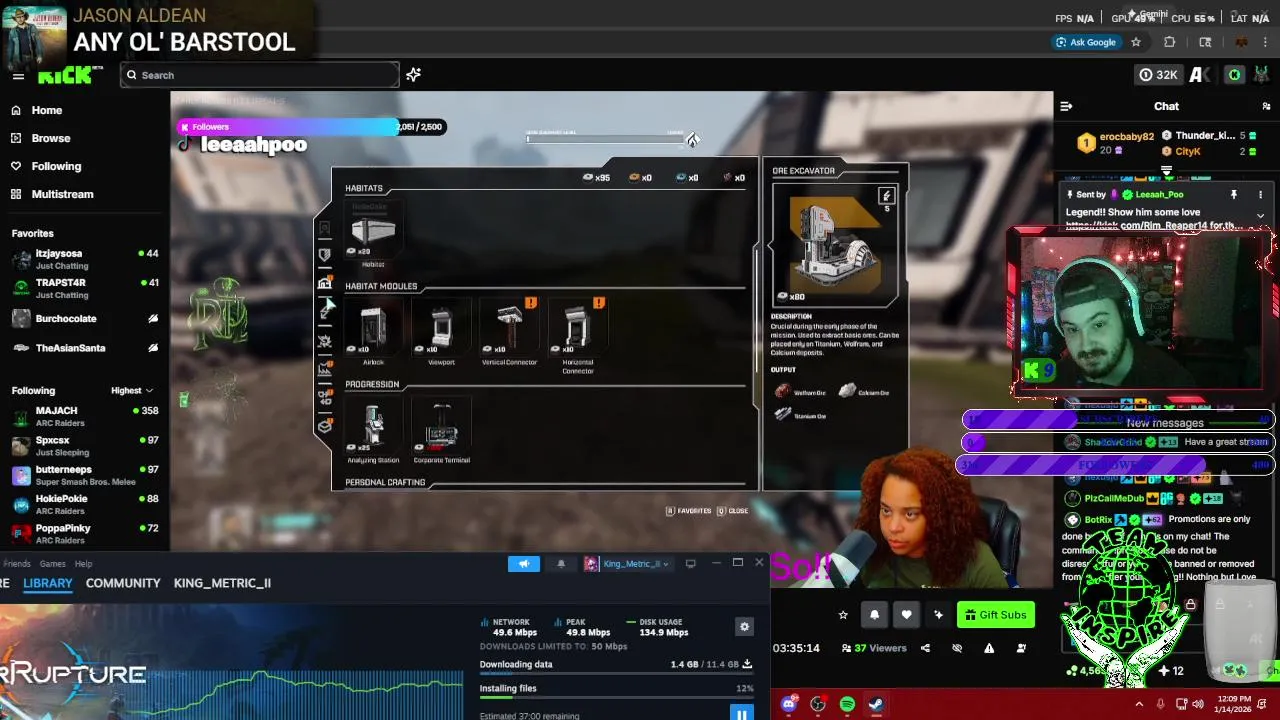Expand King_Metric_II account dropdown in Steam
This screenshot has width=1280, height=720.
point(628,564)
